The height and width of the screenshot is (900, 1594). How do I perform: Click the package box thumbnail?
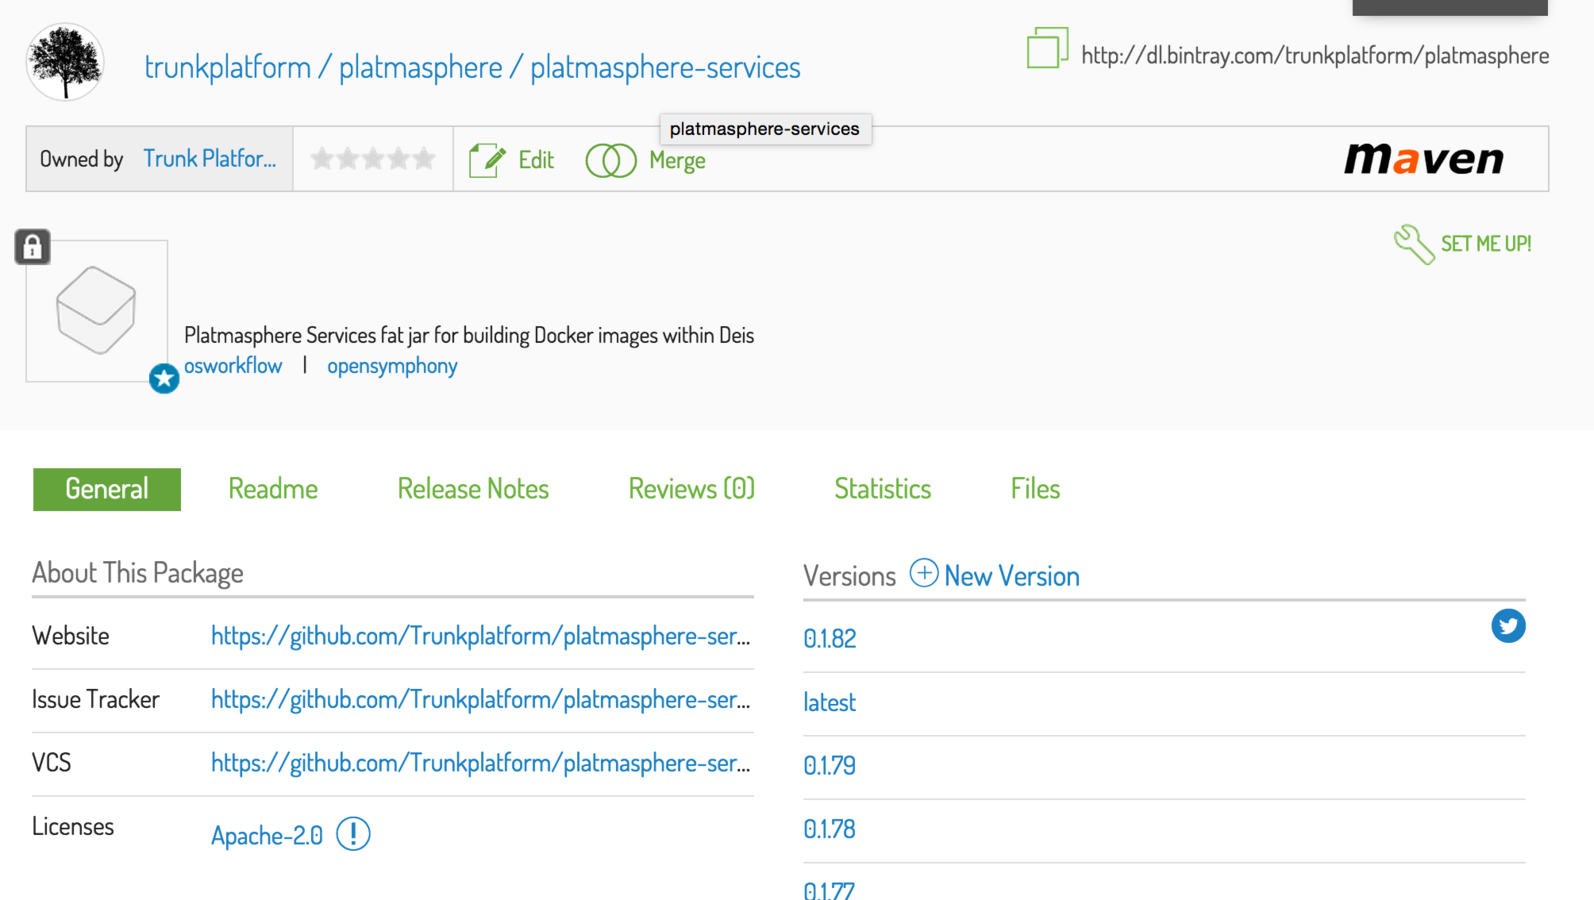pyautogui.click(x=96, y=310)
